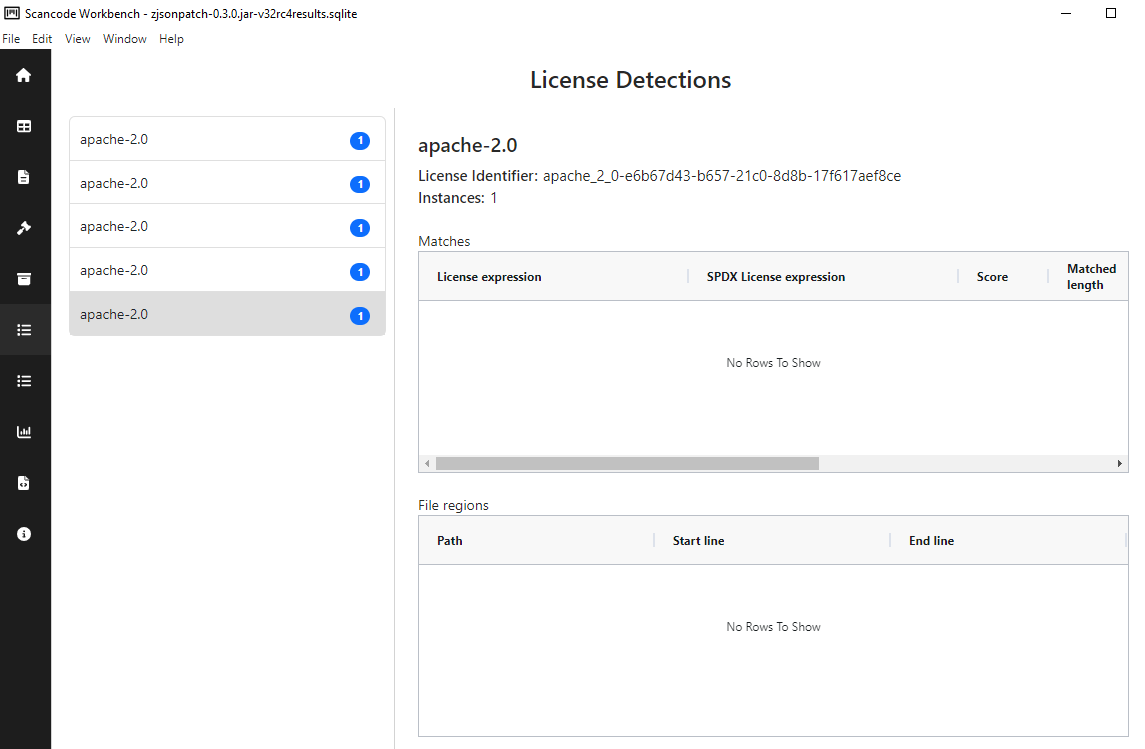This screenshot has width=1145, height=749.
Task: Click the archive box icon in sidebar
Action: coord(24,279)
